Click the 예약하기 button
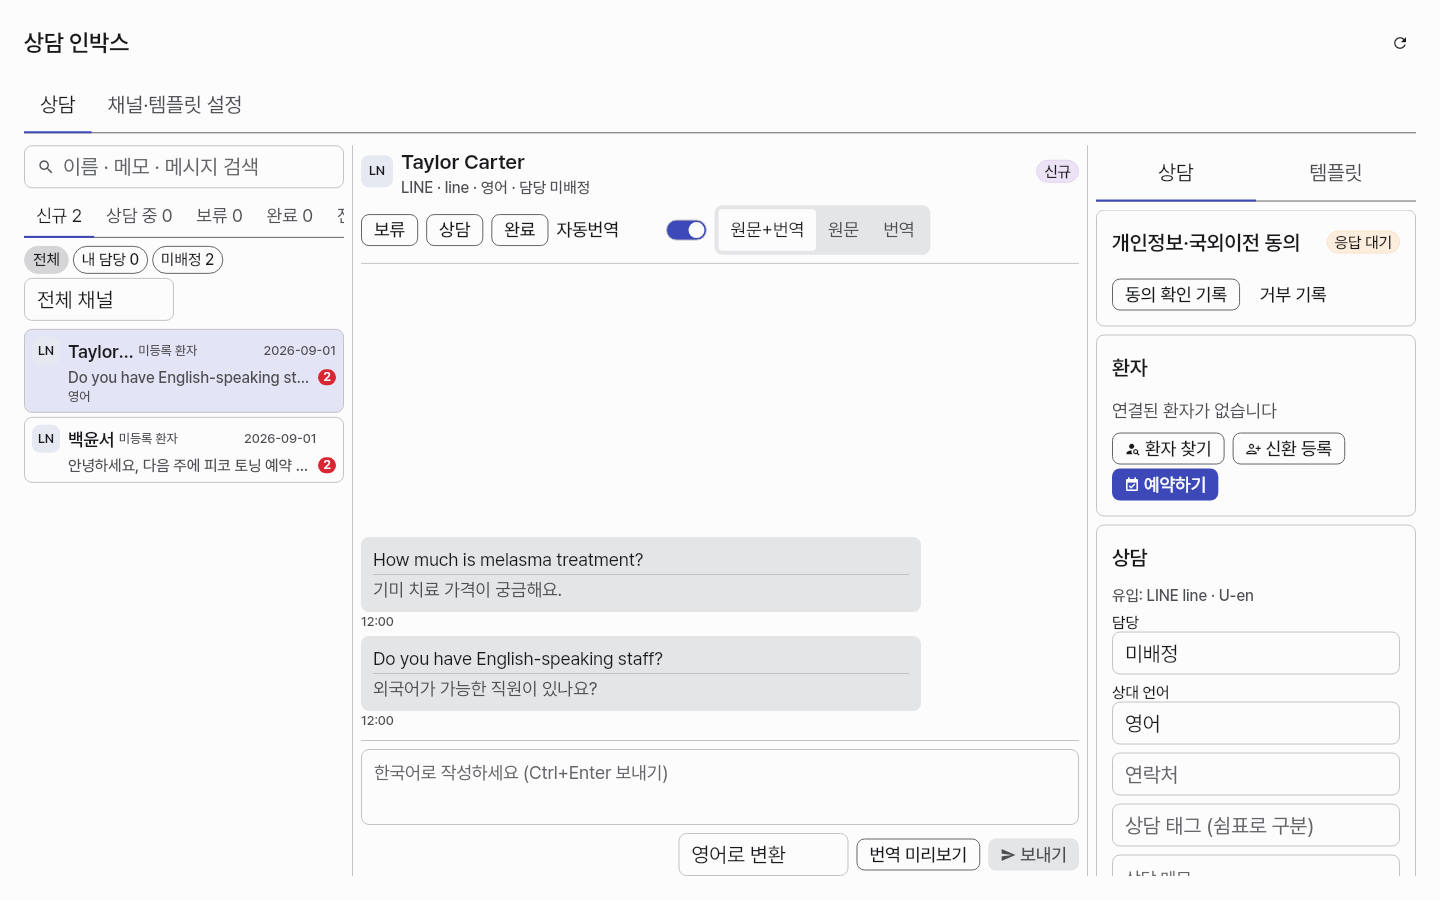 [x=1165, y=485]
